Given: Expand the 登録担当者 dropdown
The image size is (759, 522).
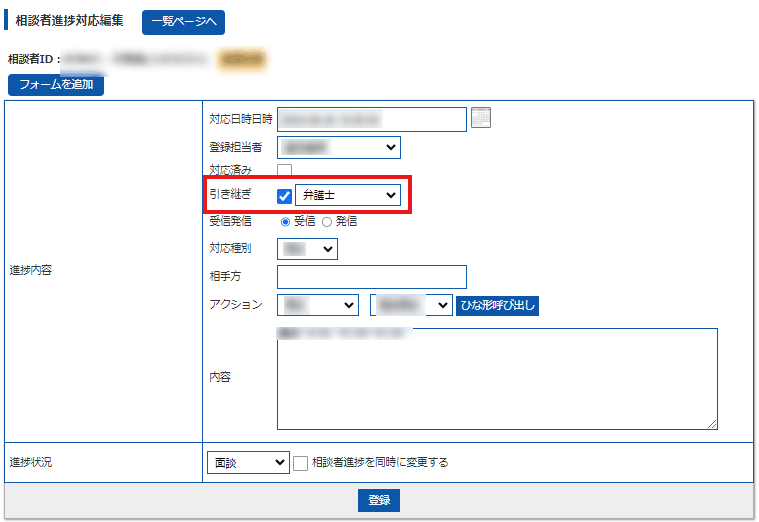Looking at the screenshot, I should [338, 147].
